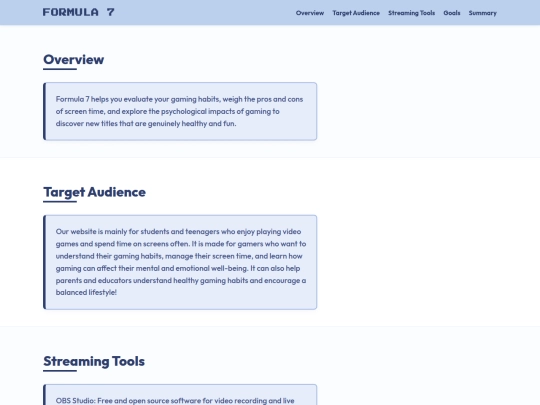
Task: Open the Summary nav link
Action: click(x=482, y=13)
